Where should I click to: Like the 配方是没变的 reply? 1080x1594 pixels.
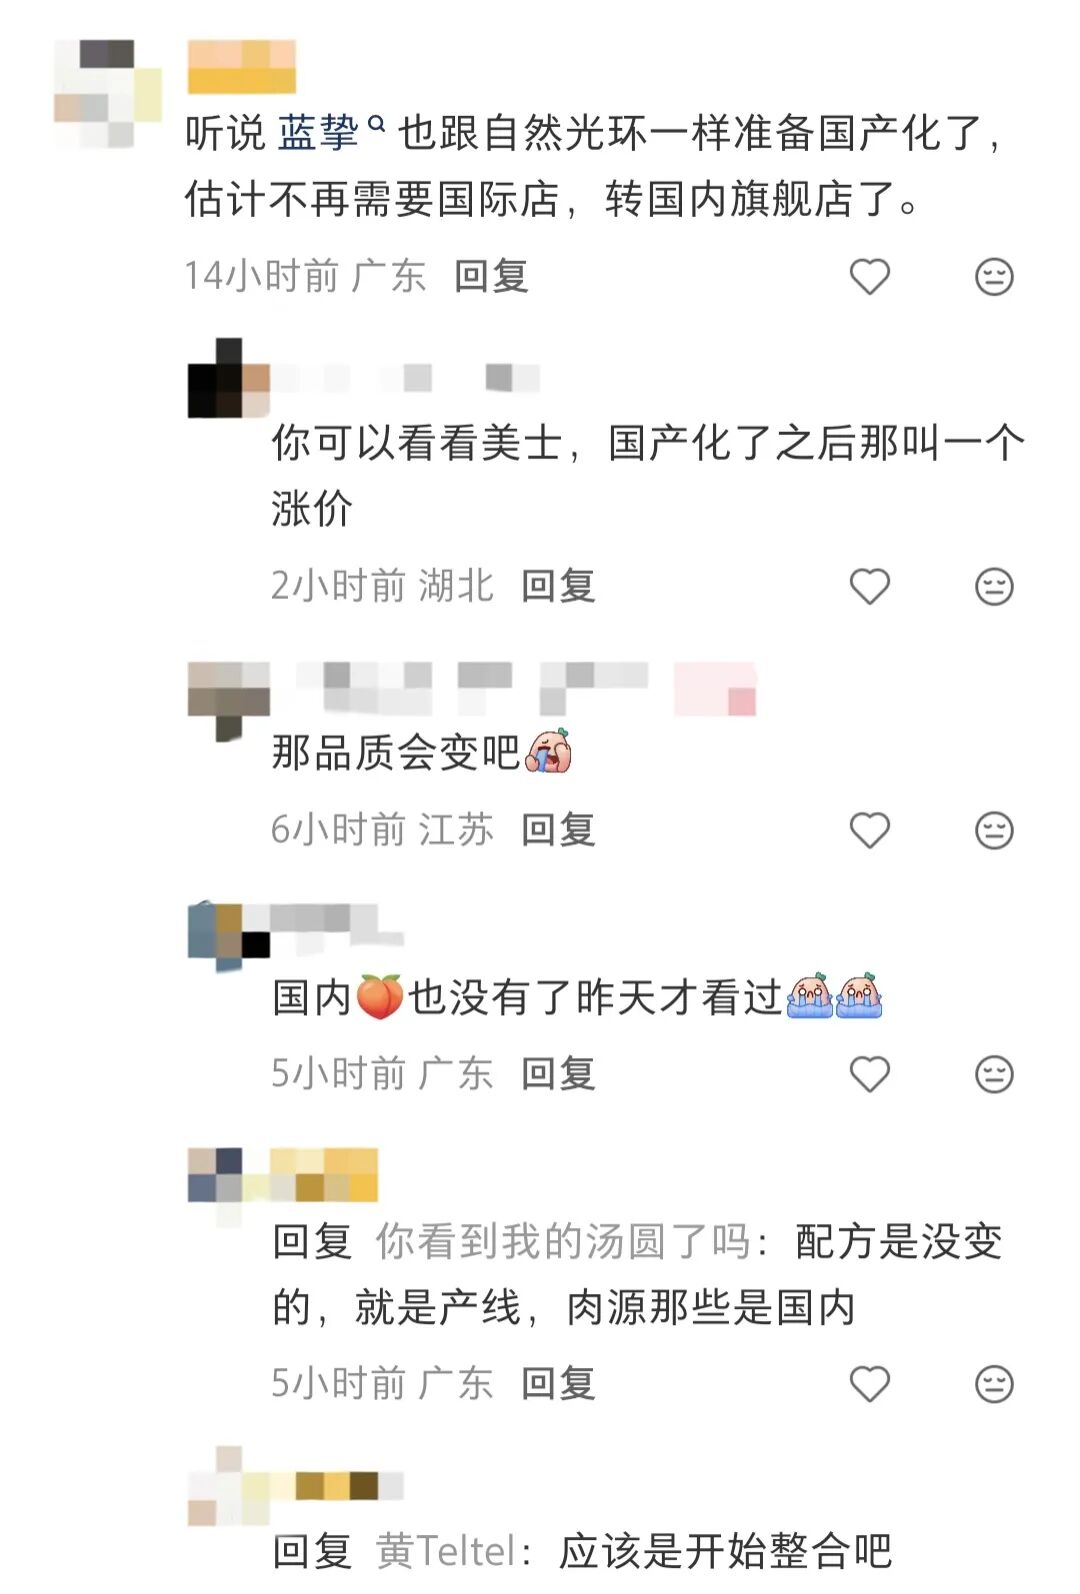(869, 1385)
